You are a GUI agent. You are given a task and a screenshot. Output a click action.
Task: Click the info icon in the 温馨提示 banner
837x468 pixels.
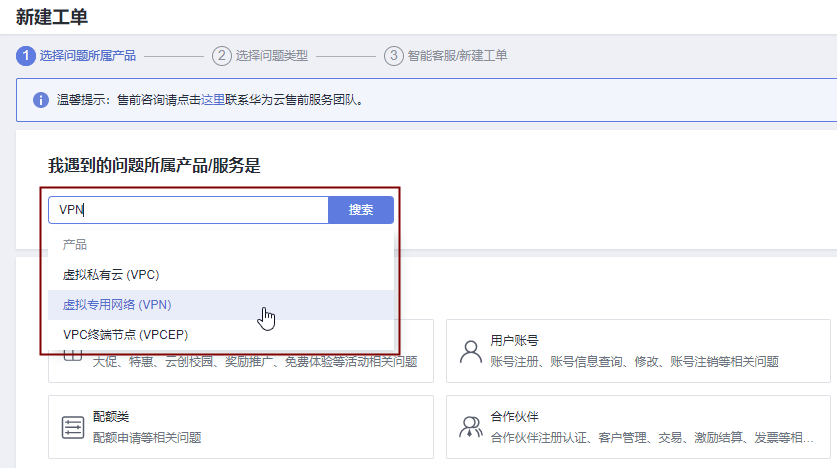41,100
